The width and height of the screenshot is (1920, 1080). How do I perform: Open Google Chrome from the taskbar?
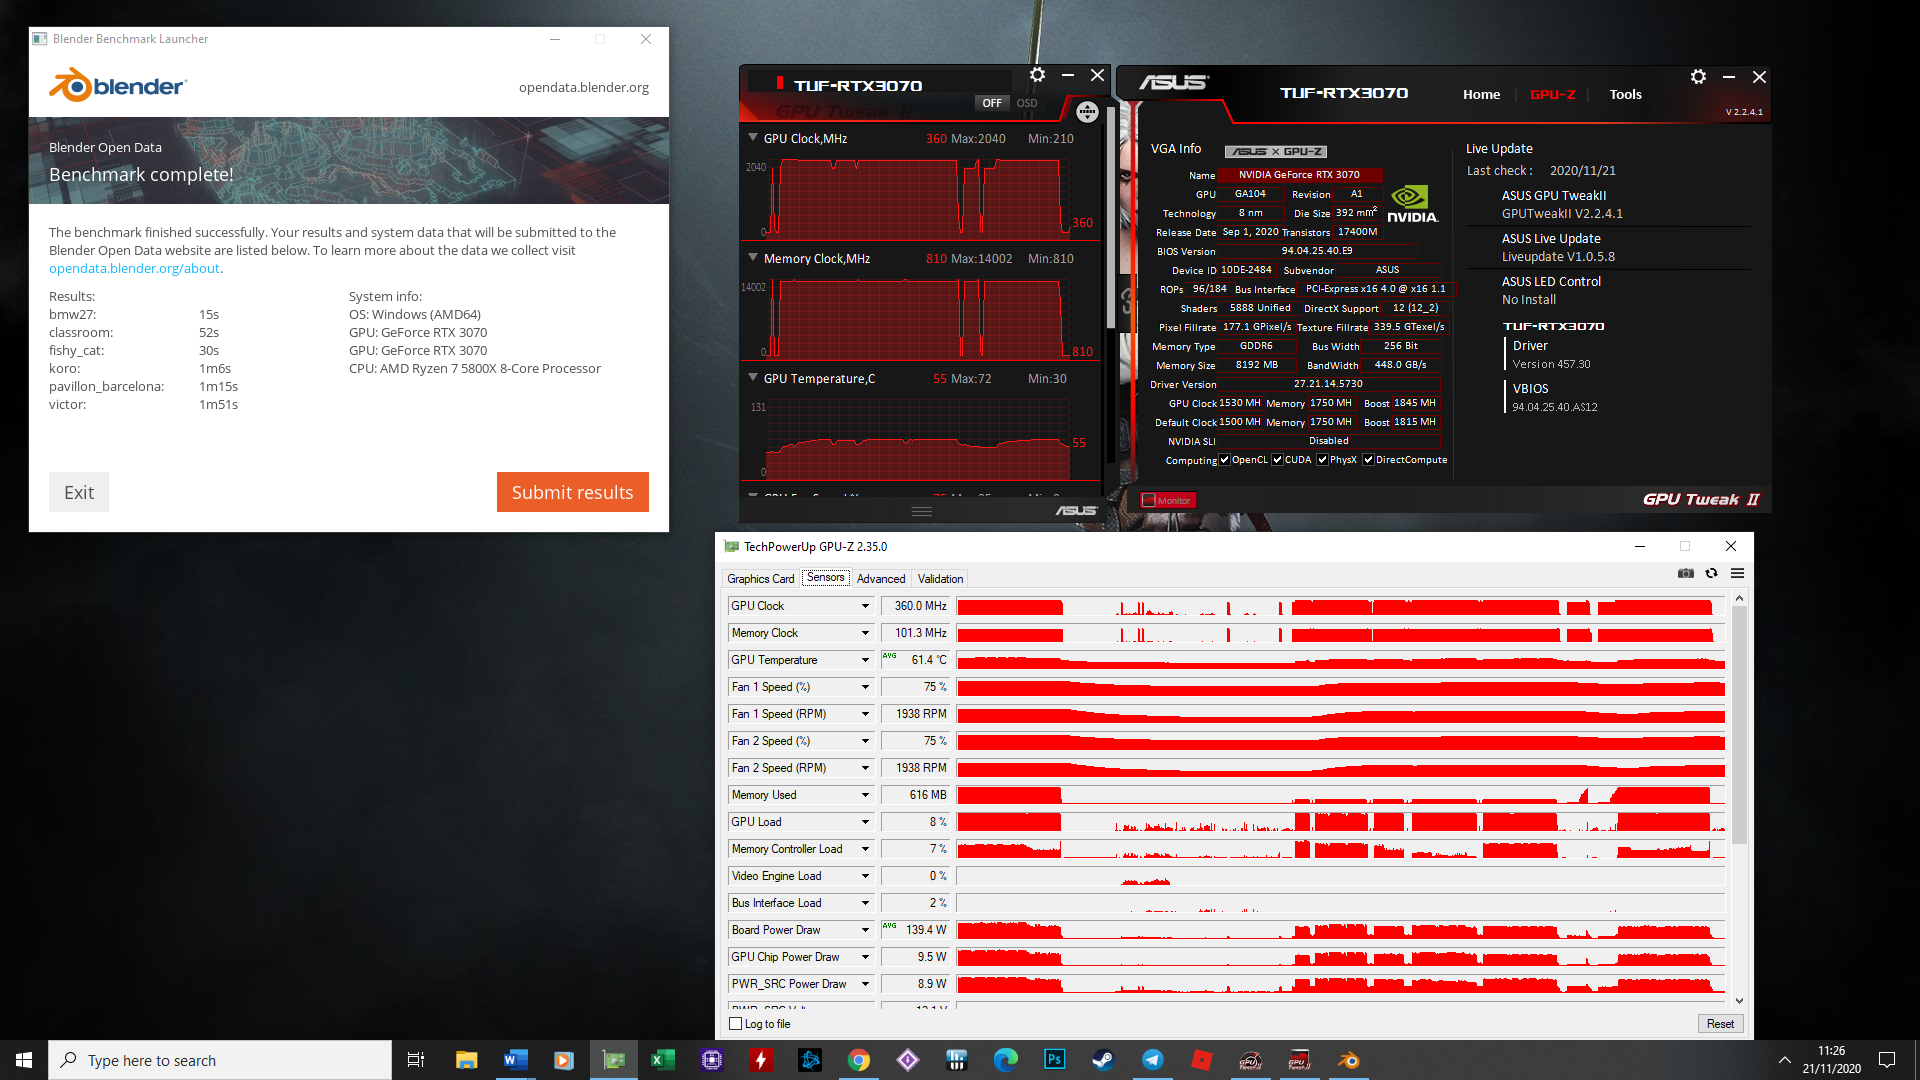pyautogui.click(x=858, y=1060)
